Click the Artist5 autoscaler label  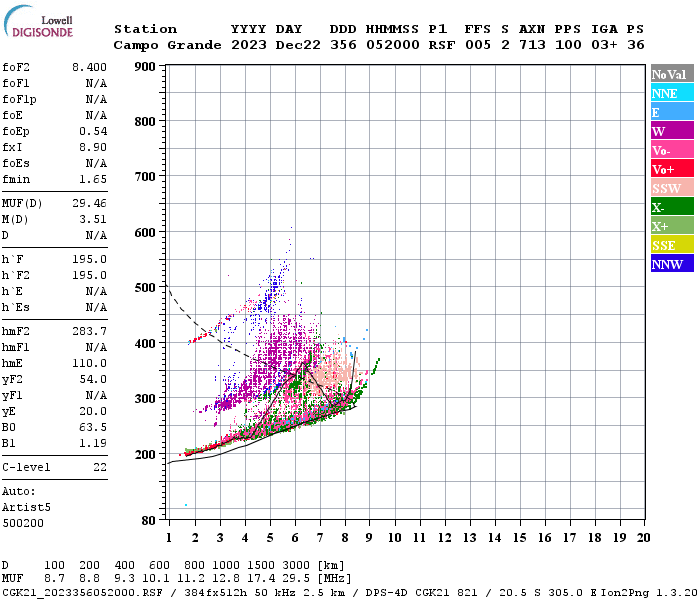[26, 508]
